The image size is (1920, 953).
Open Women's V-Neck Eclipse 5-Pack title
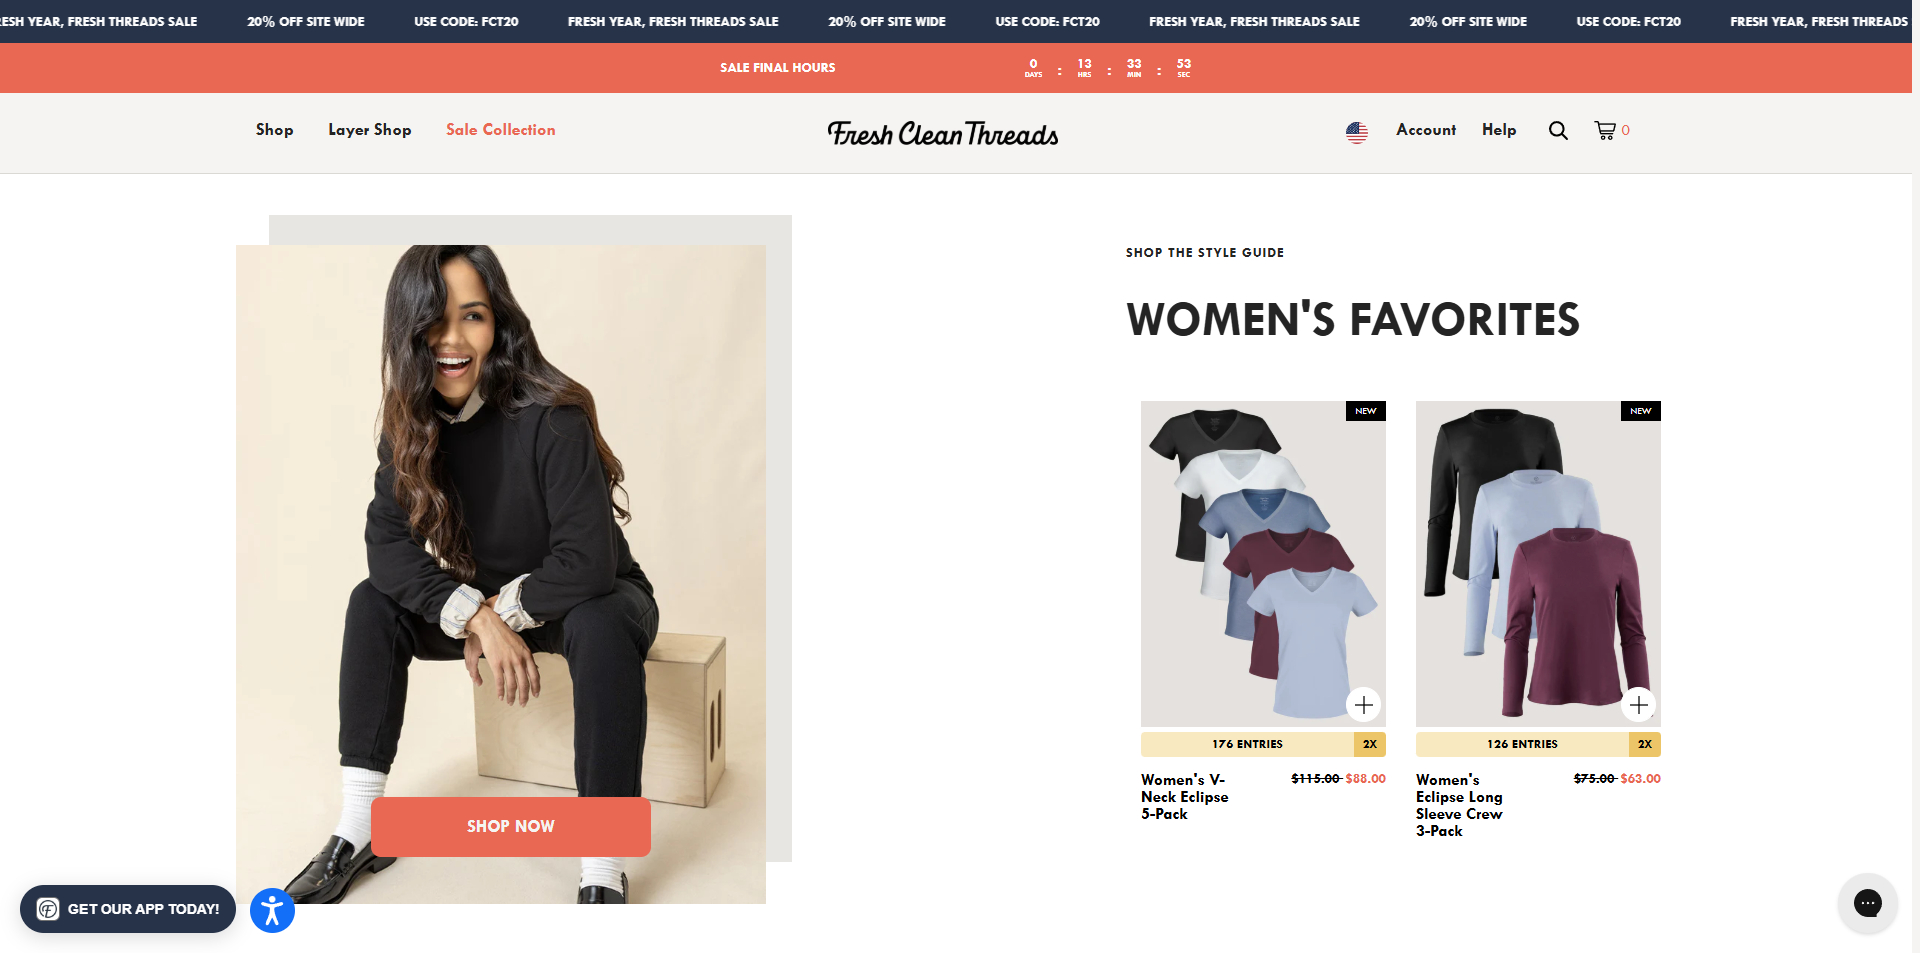point(1185,797)
